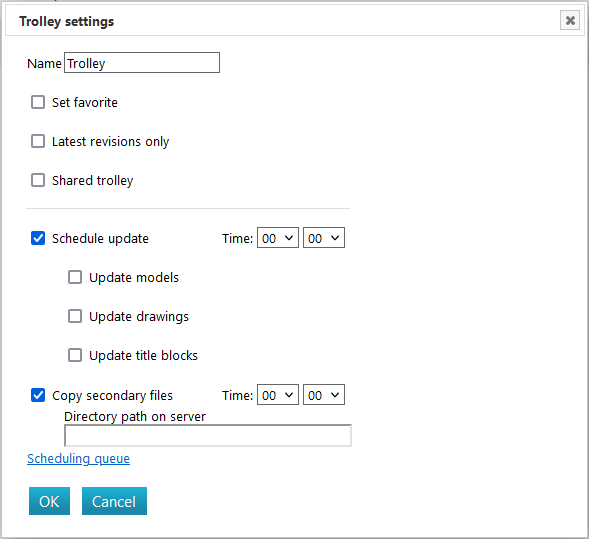Open Copy secondary files minutes dropdown
This screenshot has height=539, width=589.
pos(324,395)
